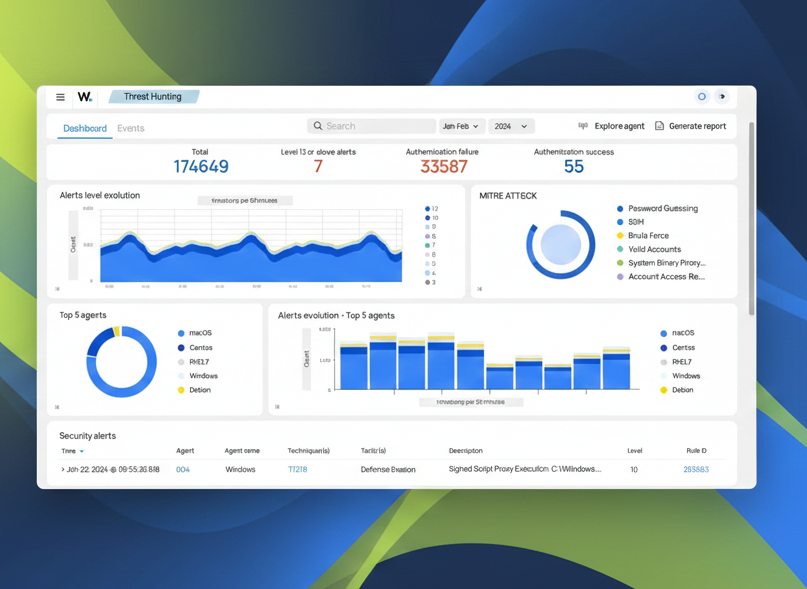Click the Top 5 agents panel corner icon
This screenshot has width=807, height=589.
(x=57, y=407)
